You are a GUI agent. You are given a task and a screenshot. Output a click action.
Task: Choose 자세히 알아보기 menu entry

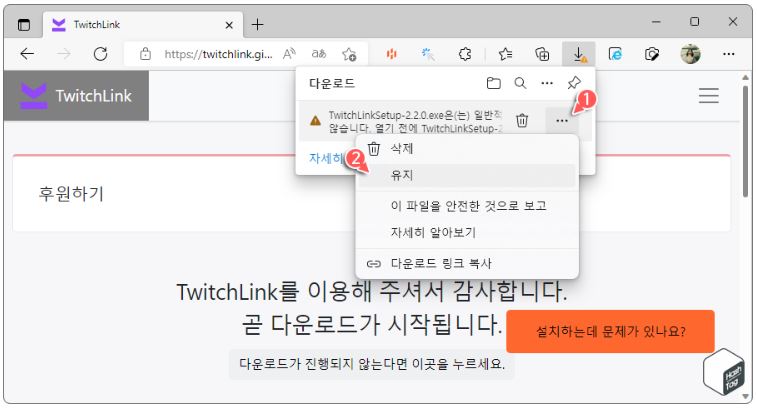click(x=467, y=233)
